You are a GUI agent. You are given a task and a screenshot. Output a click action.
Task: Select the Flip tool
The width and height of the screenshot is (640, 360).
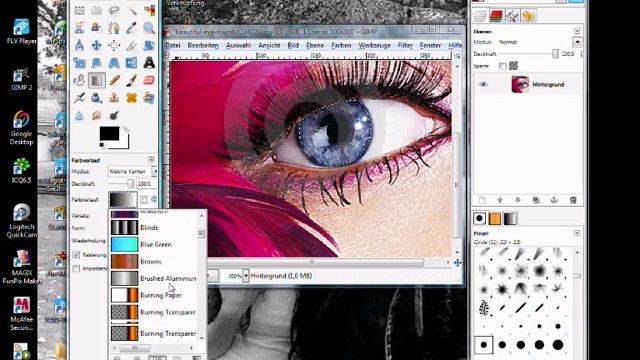click(x=131, y=62)
